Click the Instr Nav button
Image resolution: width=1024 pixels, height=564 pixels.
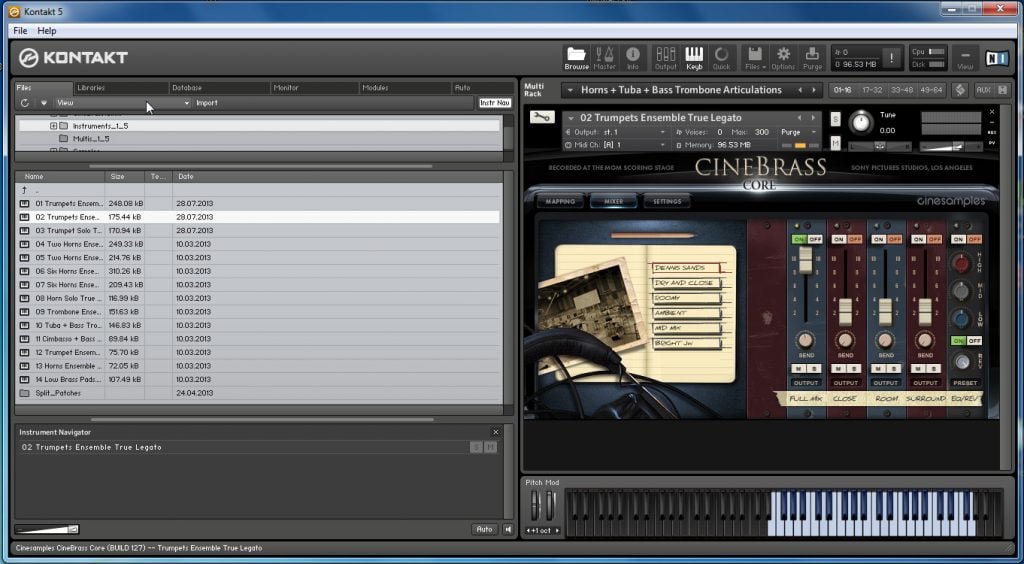tap(494, 102)
